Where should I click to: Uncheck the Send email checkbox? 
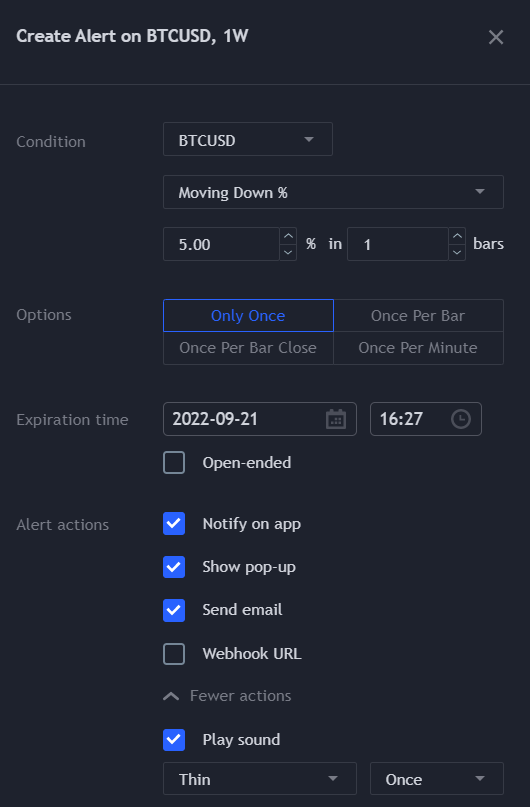coord(174,610)
